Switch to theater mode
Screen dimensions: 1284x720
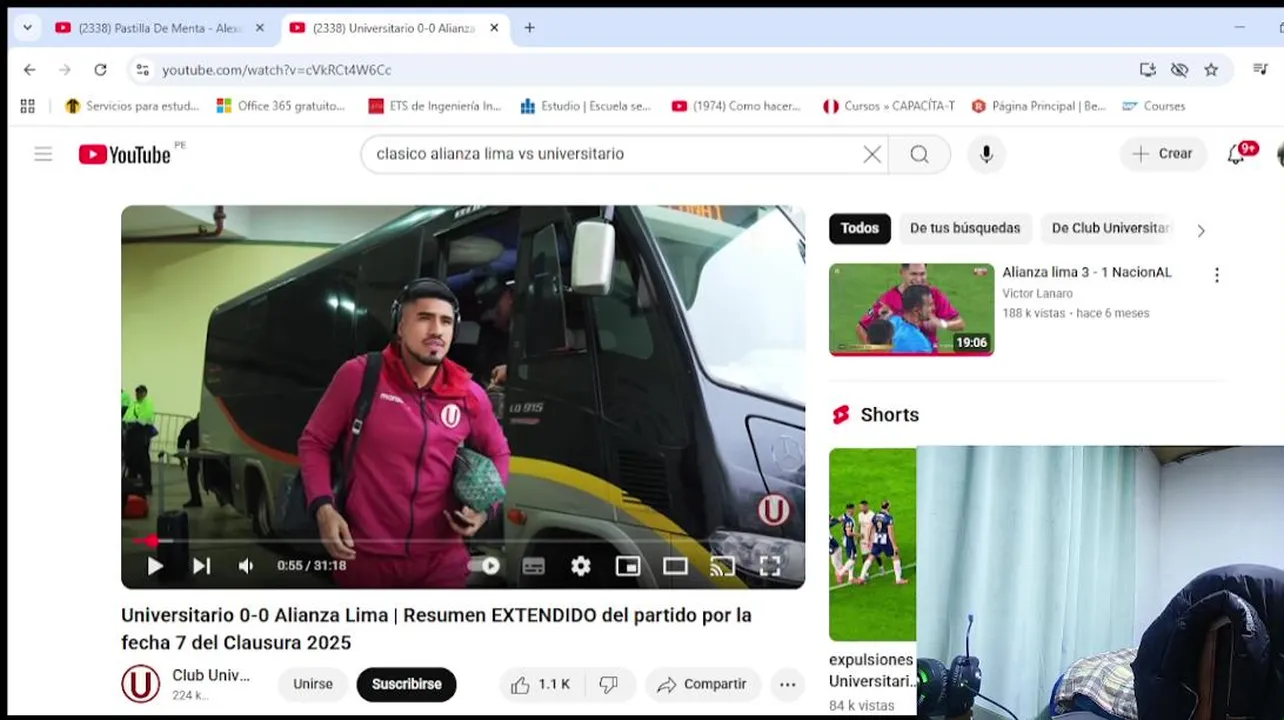675,566
